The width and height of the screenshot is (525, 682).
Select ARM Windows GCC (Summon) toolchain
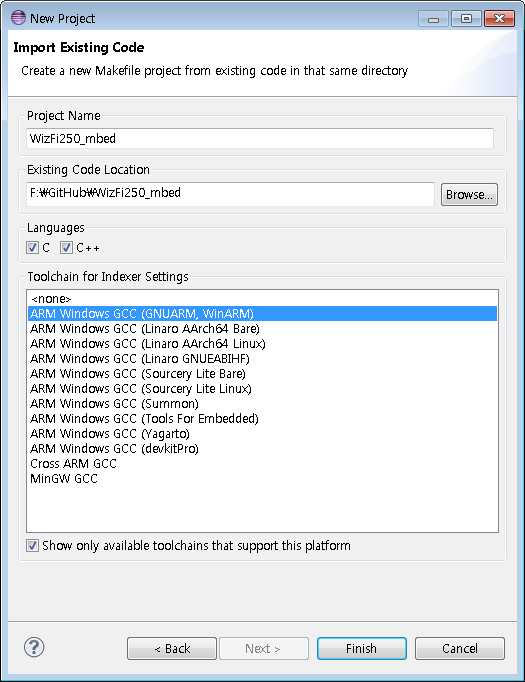pos(262,404)
